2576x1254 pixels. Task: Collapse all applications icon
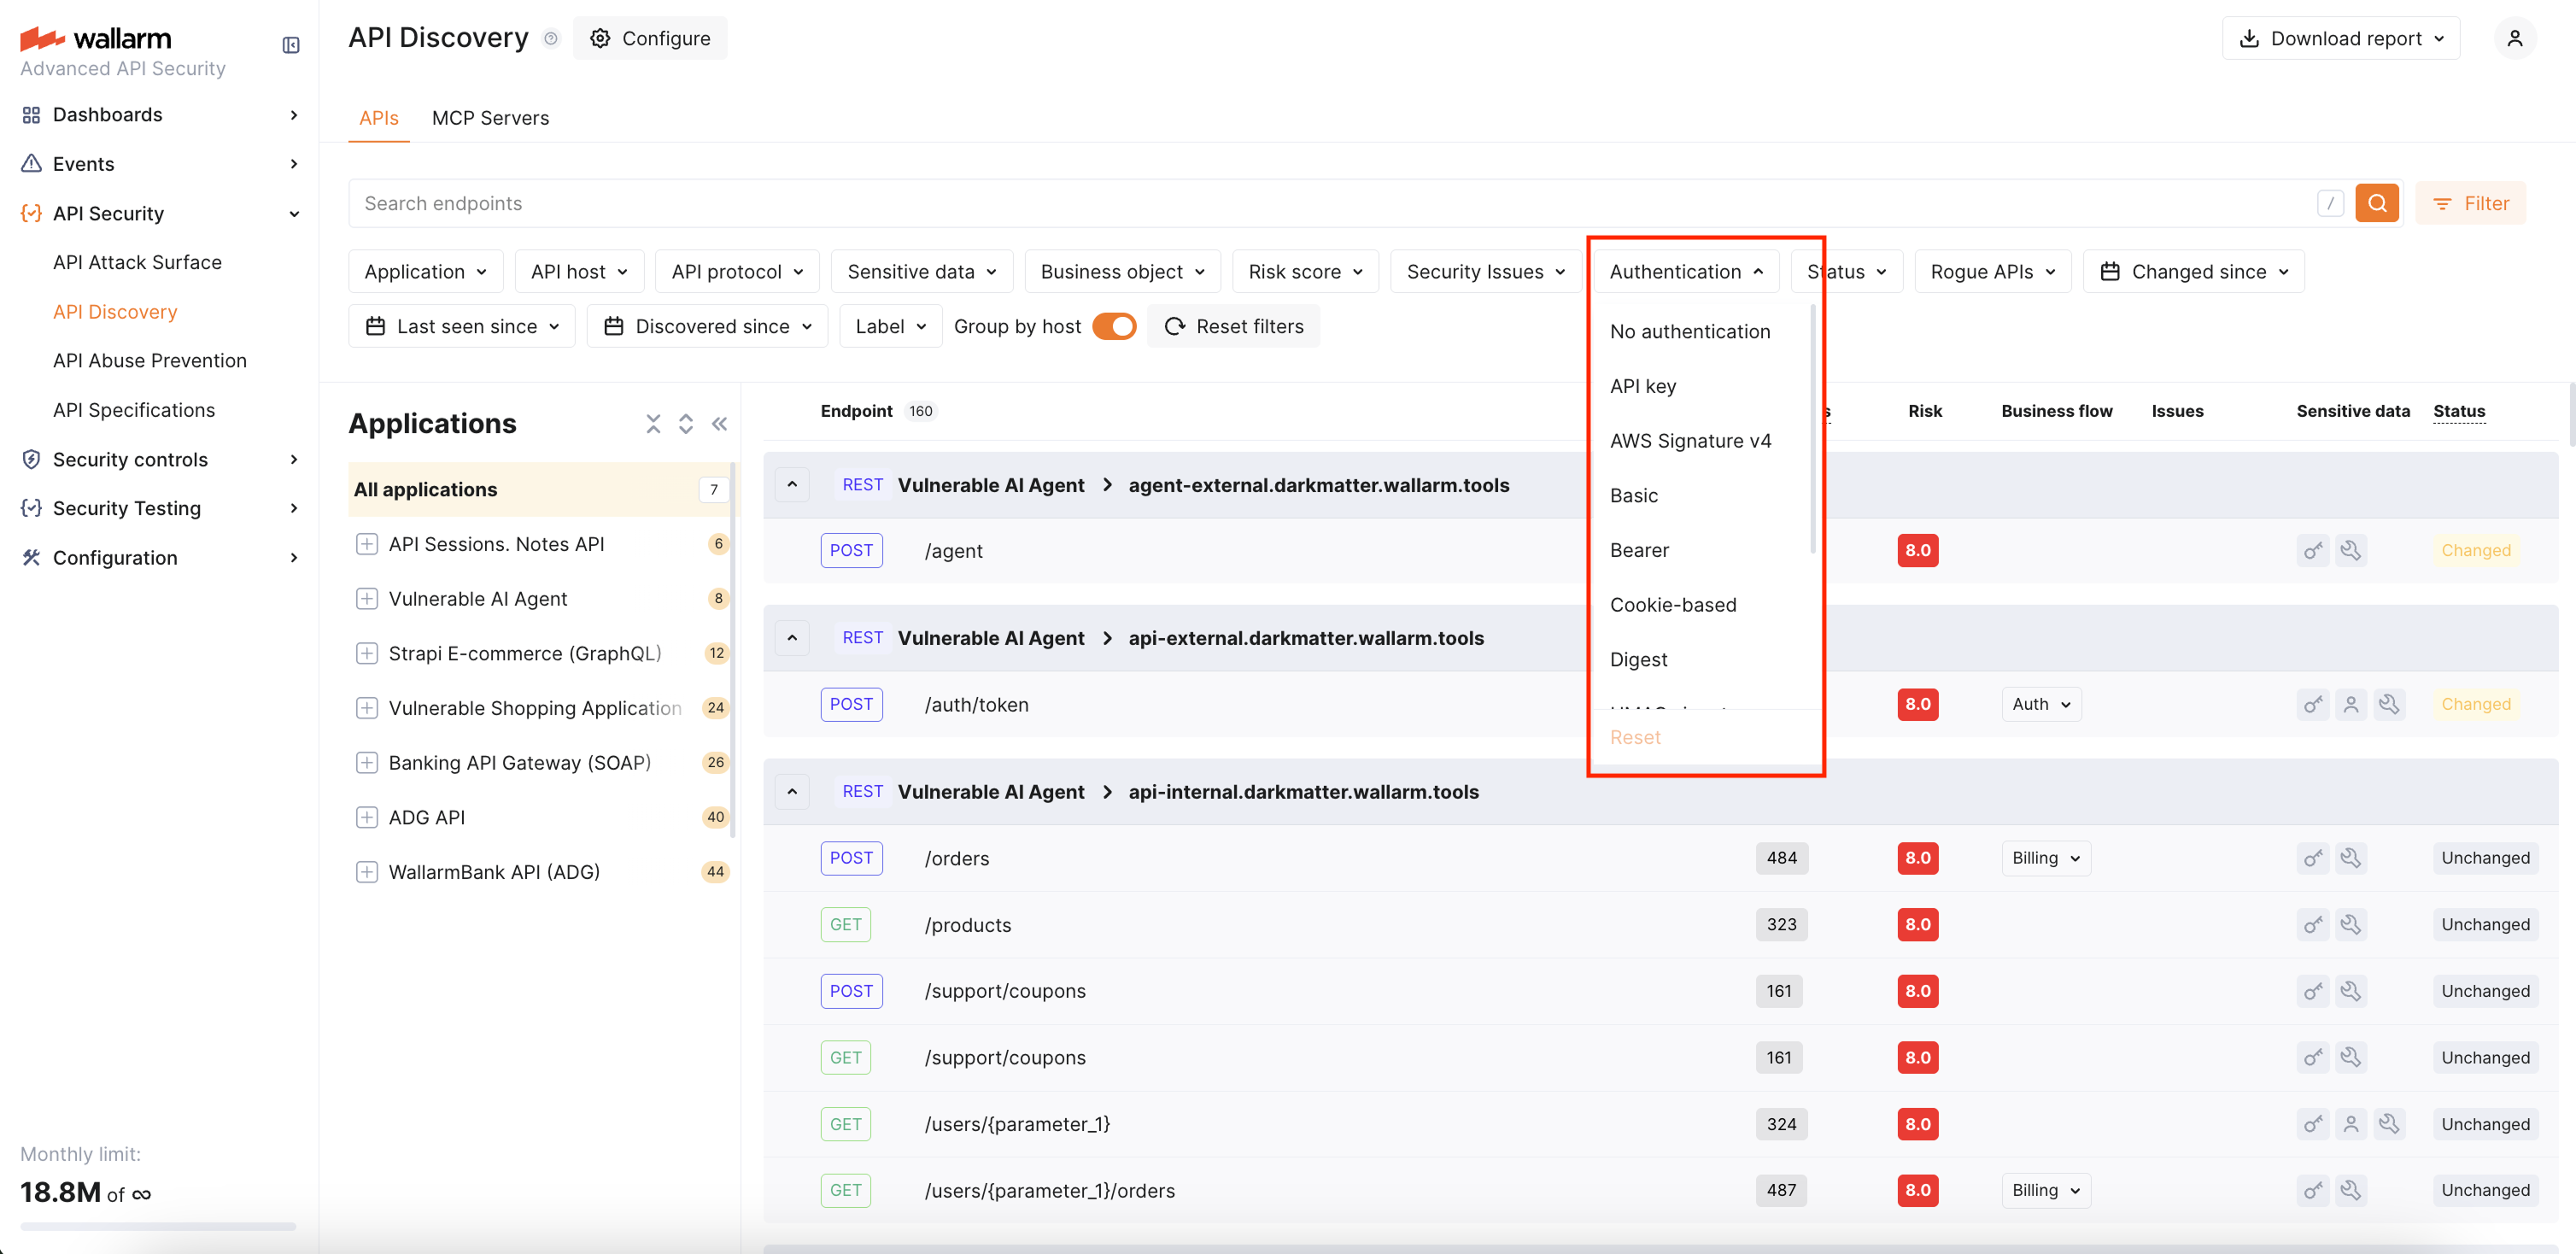tap(653, 424)
